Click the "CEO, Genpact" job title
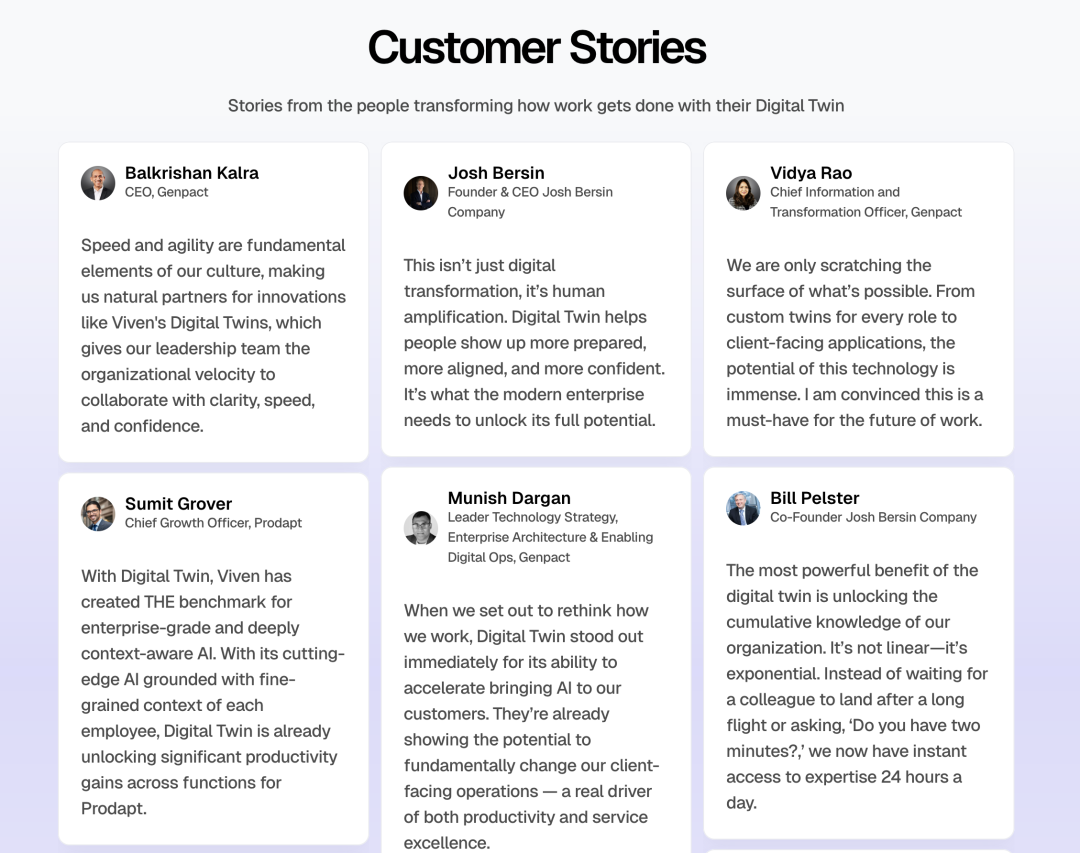Image resolution: width=1080 pixels, height=853 pixels. click(x=166, y=192)
